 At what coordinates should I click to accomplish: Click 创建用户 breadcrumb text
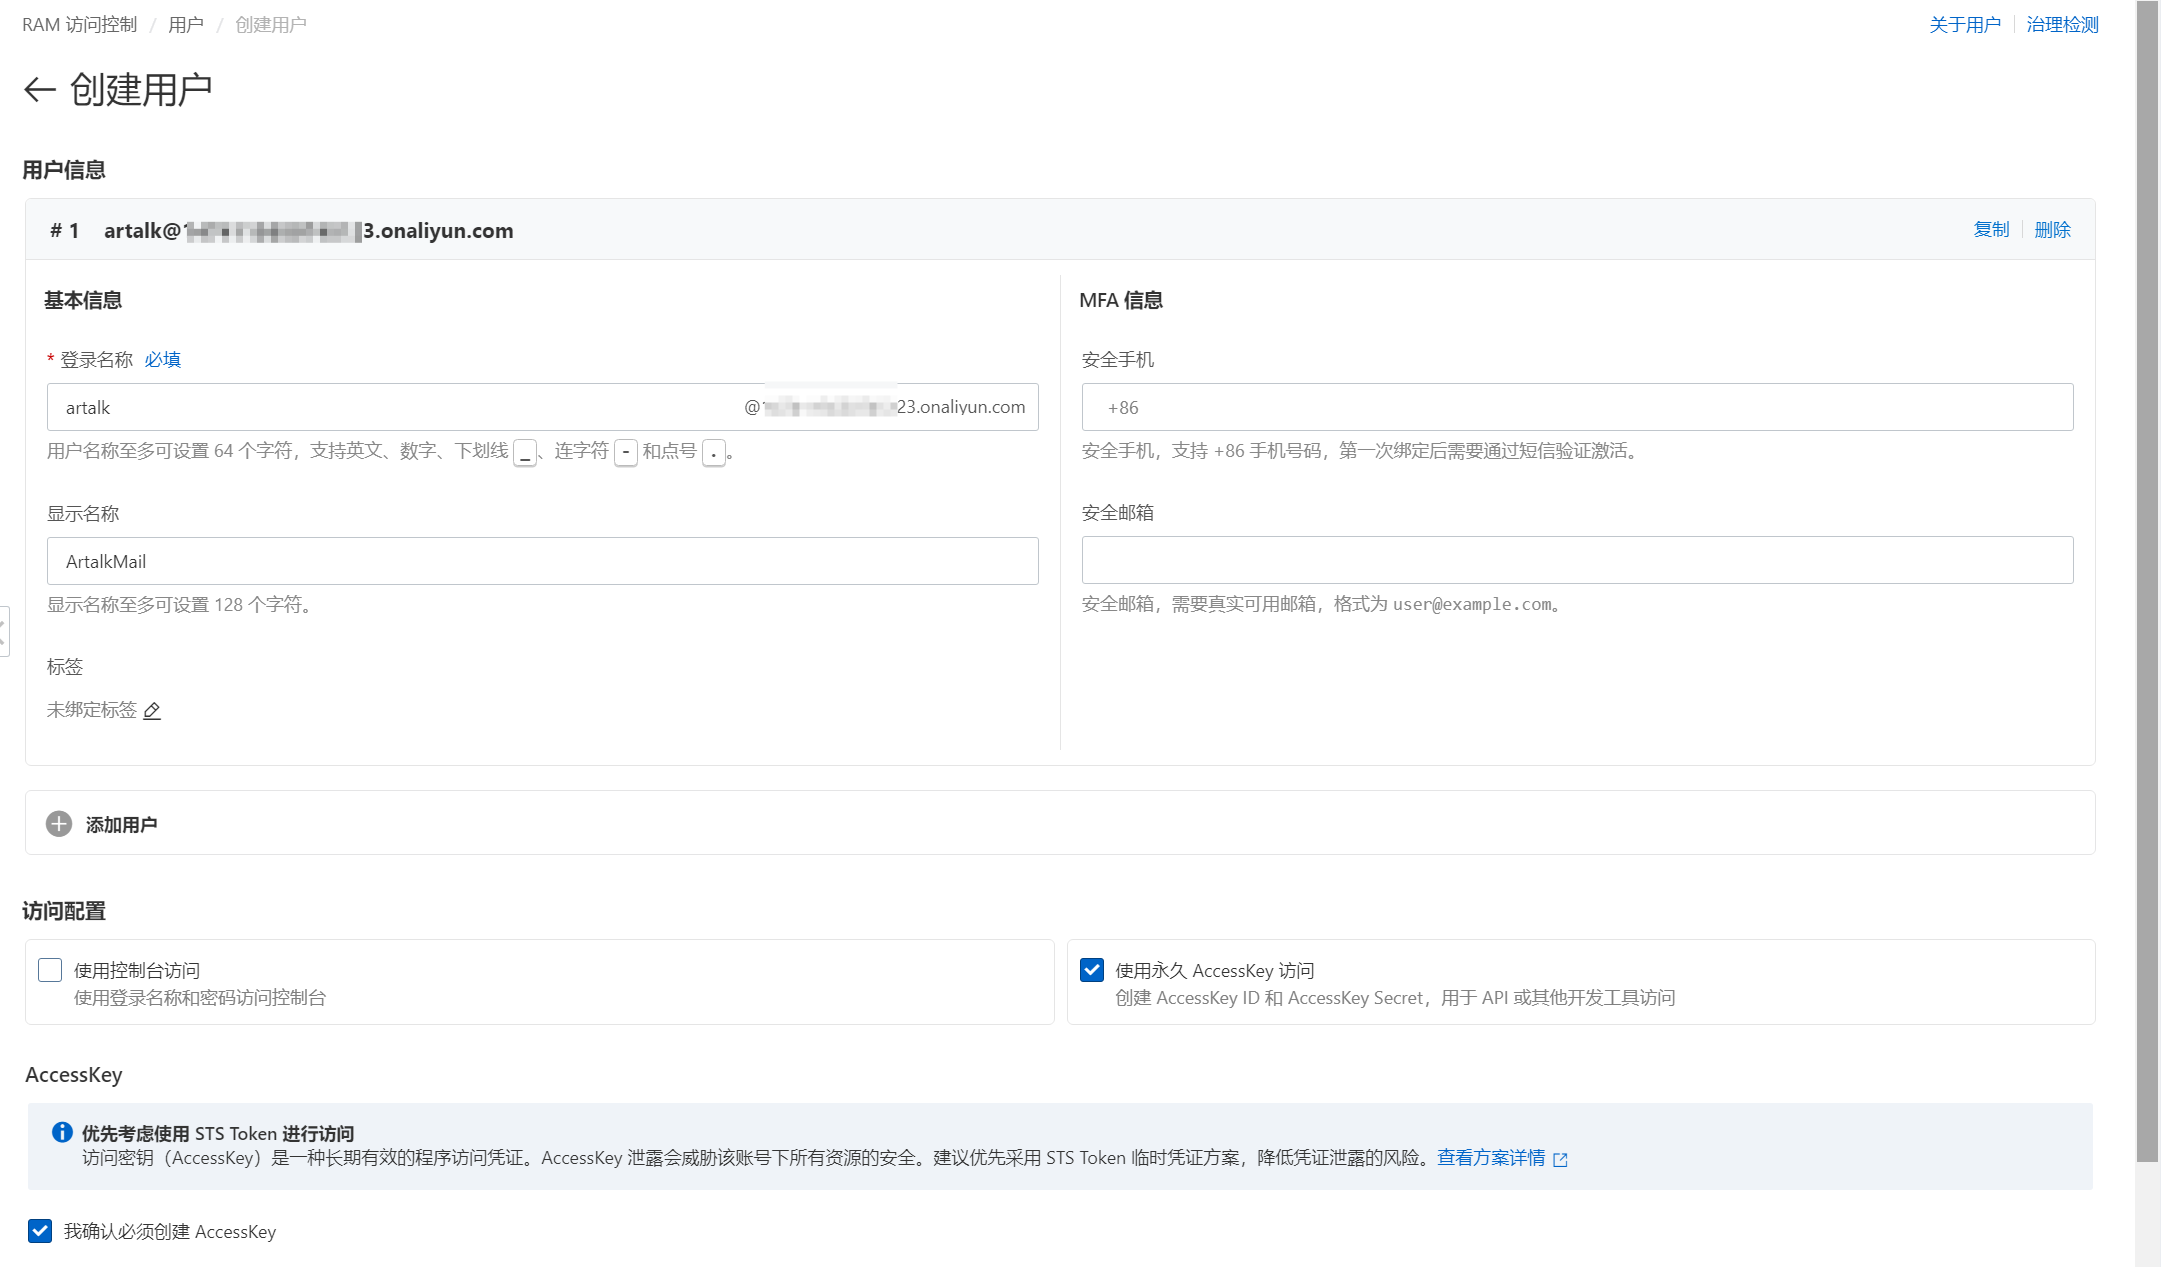(x=271, y=24)
